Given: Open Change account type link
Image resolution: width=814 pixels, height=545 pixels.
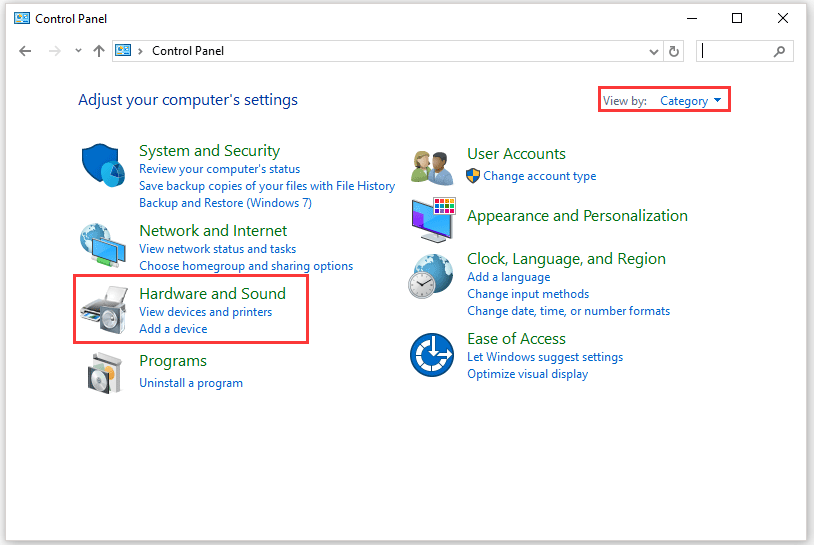Looking at the screenshot, I should tap(539, 176).
